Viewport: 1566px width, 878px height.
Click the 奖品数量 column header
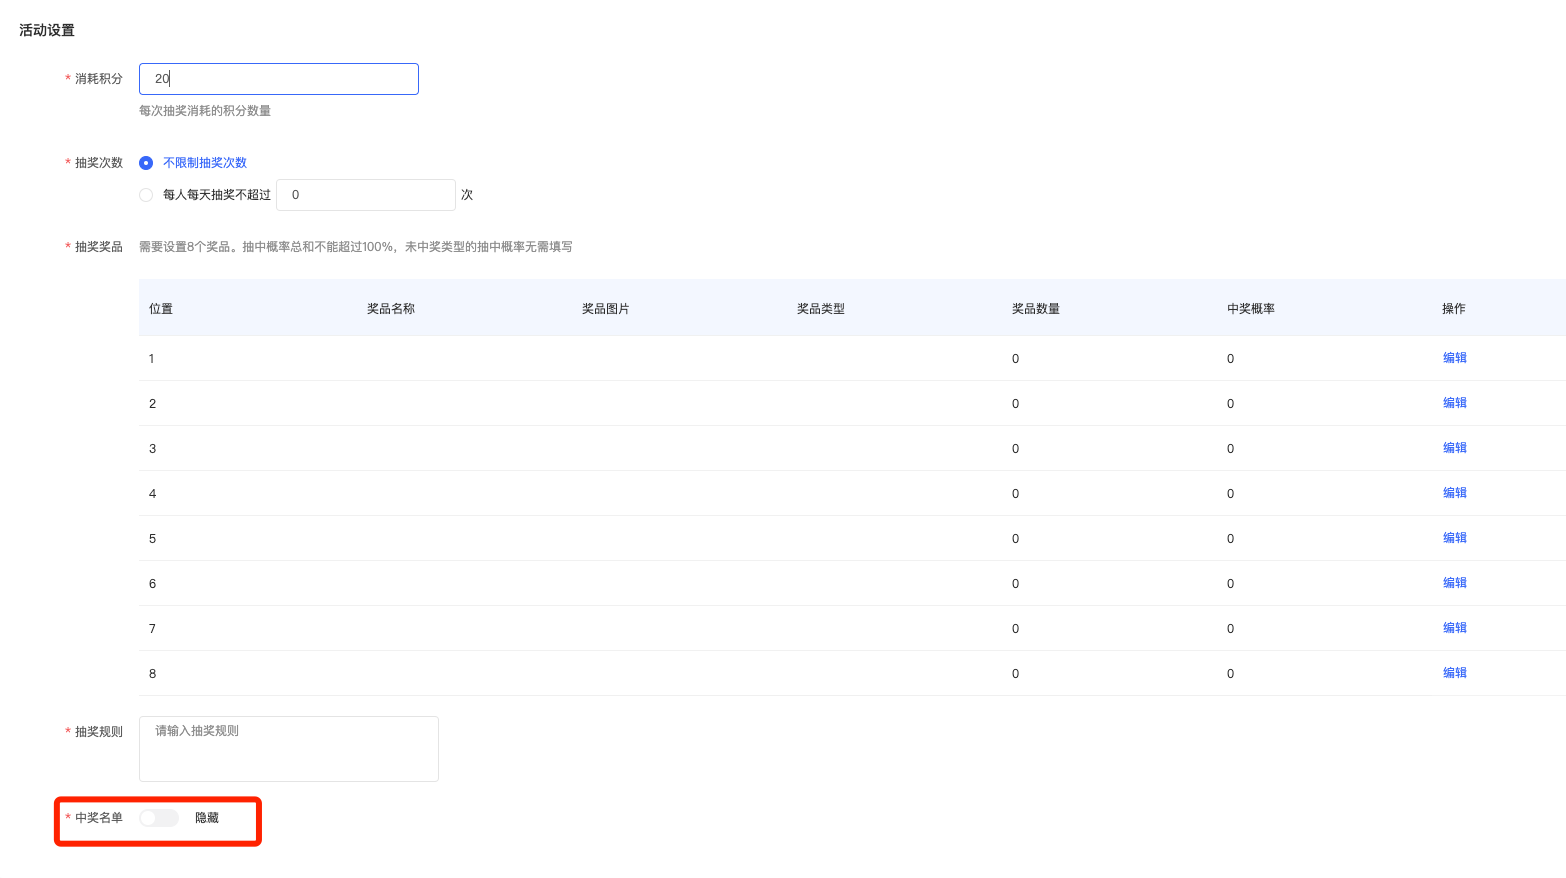pos(1035,309)
